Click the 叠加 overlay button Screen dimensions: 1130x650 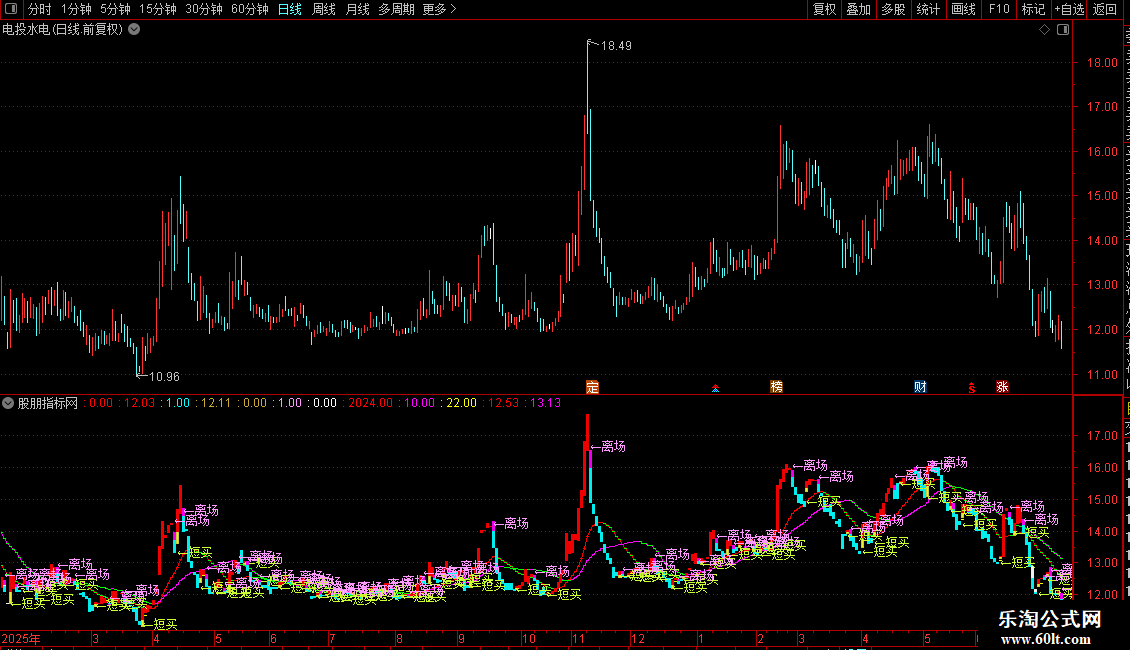pyautogui.click(x=858, y=9)
